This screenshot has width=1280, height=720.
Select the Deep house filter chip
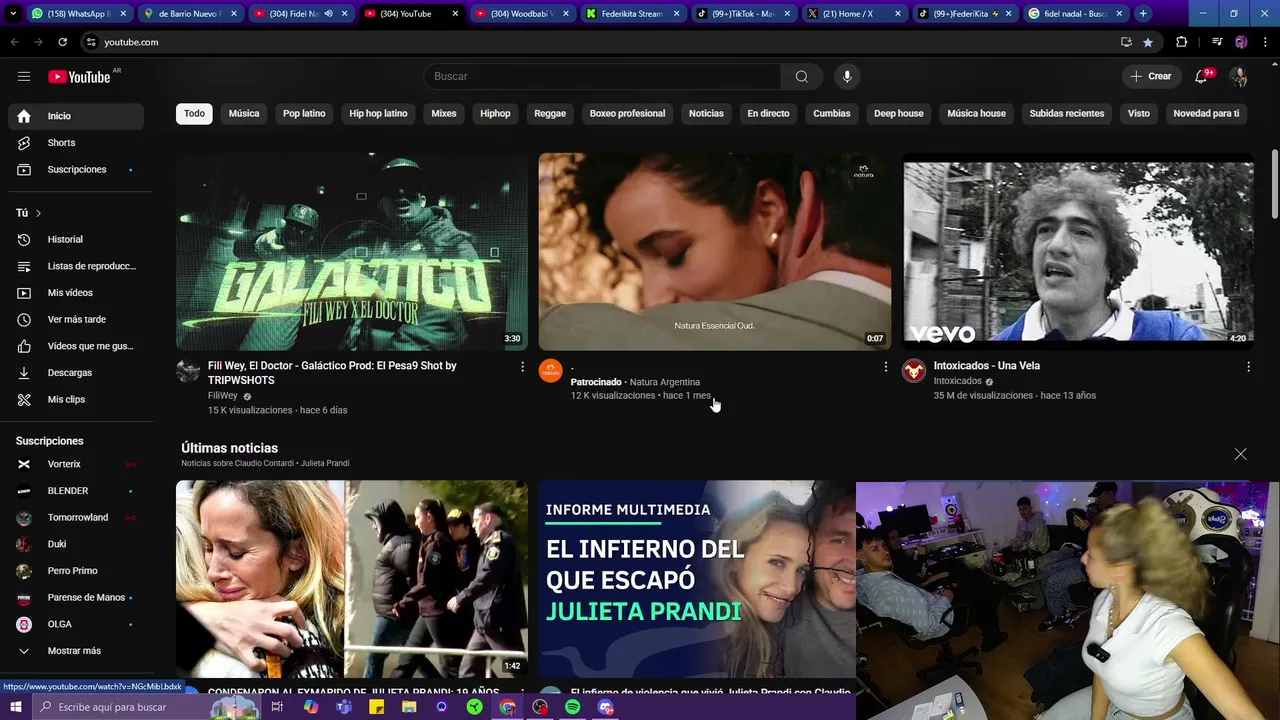pyautogui.click(x=899, y=114)
